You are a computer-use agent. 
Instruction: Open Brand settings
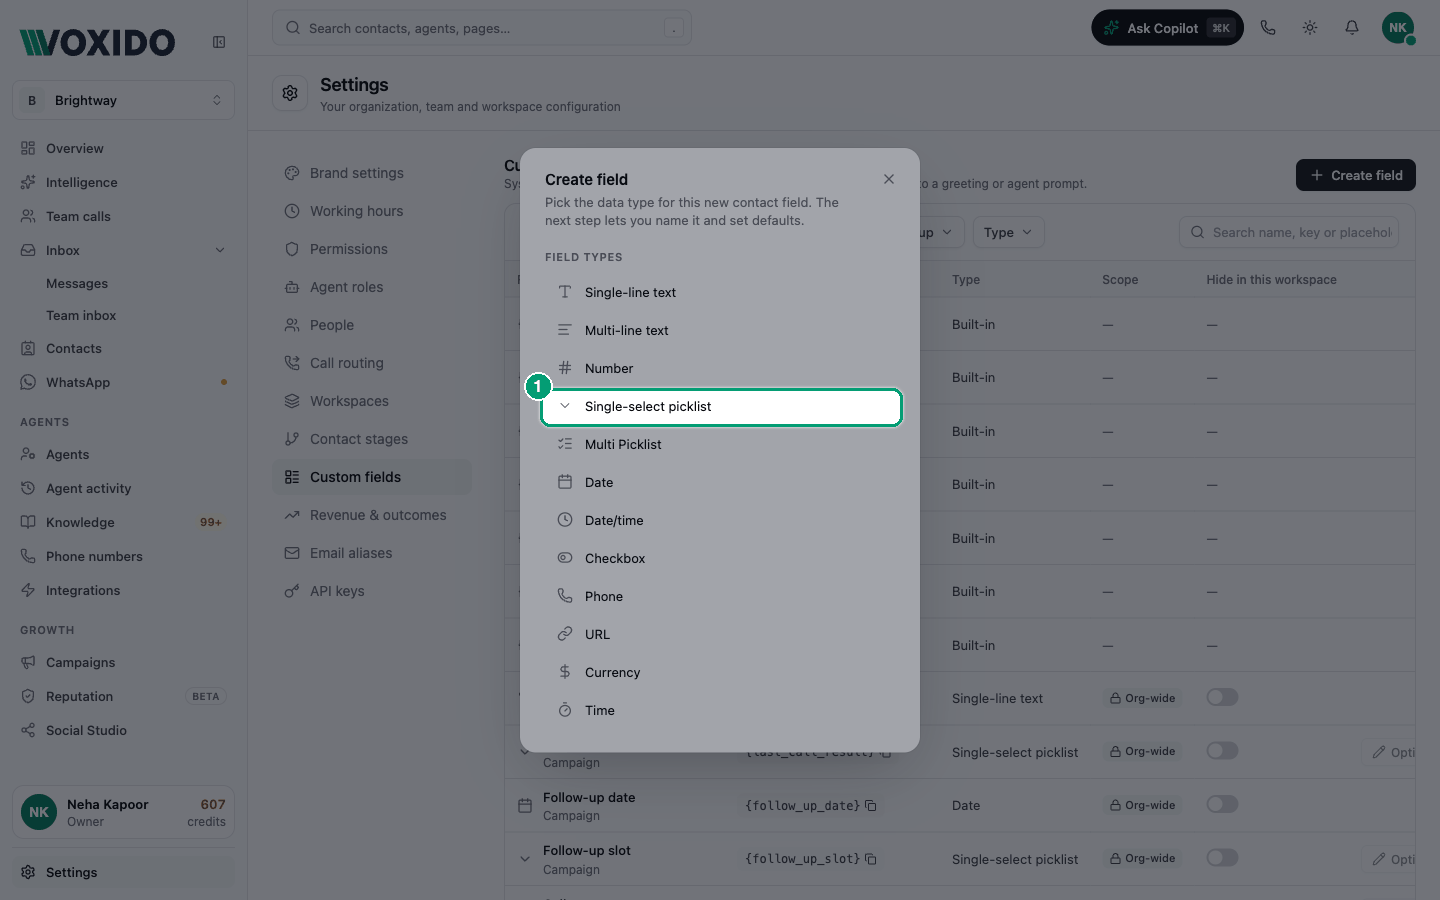[x=372, y=173]
